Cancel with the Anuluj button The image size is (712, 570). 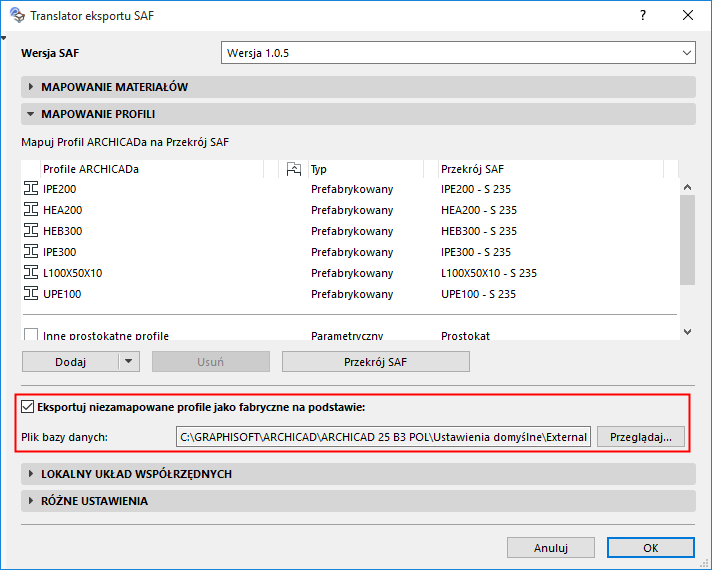point(551,548)
